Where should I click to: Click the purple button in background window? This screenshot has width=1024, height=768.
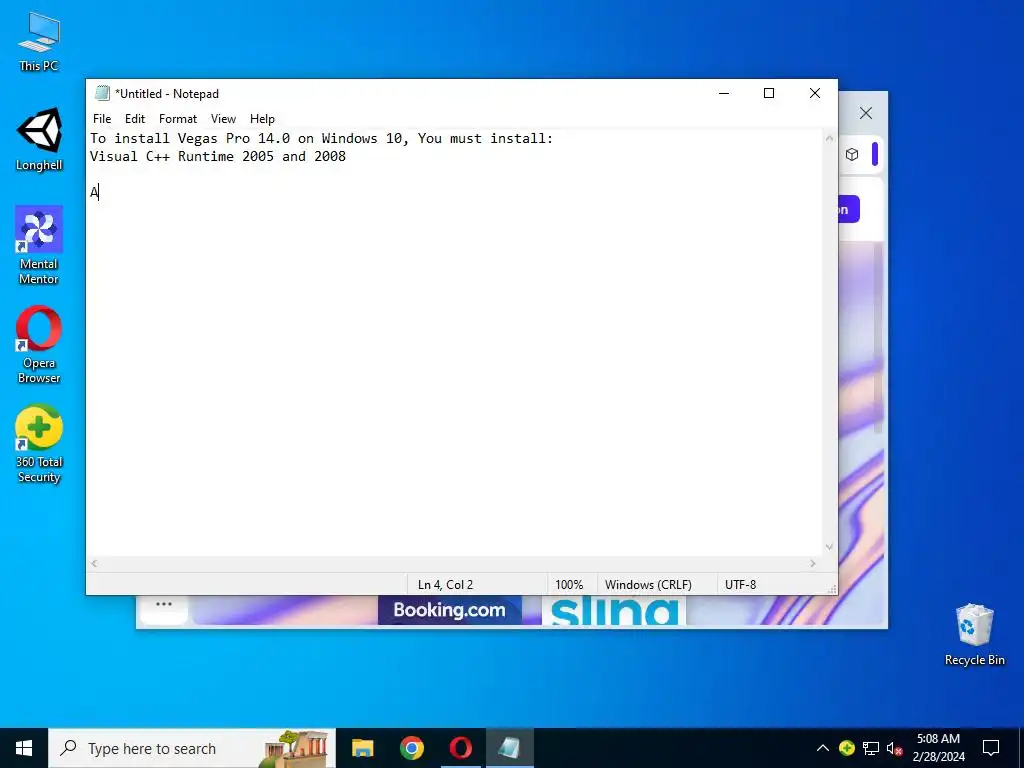(848, 209)
